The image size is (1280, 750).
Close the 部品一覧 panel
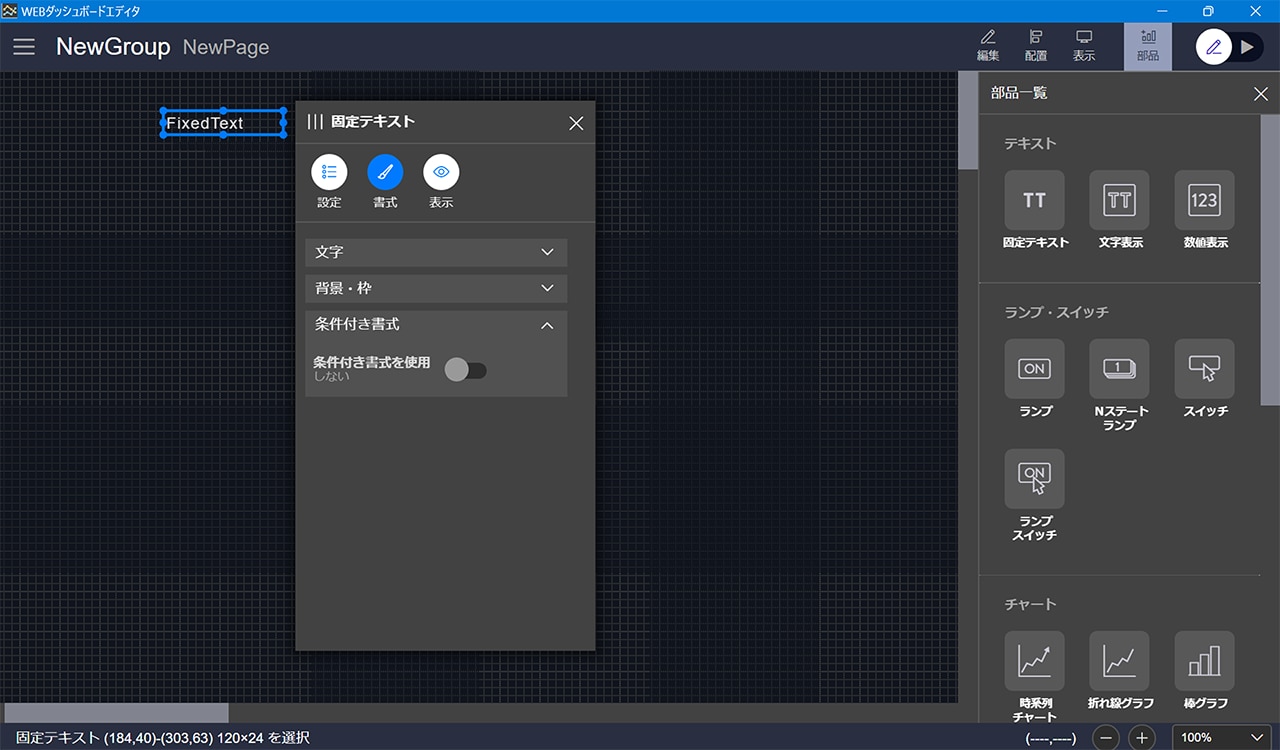coord(1260,94)
